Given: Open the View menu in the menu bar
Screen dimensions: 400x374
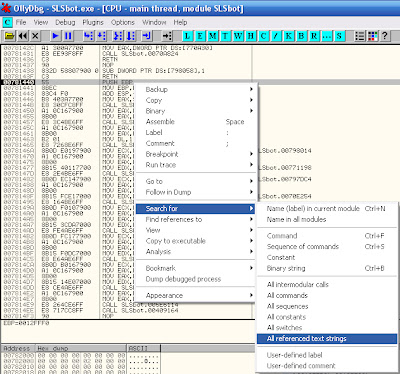Looking at the screenshot, I should point(41,22).
